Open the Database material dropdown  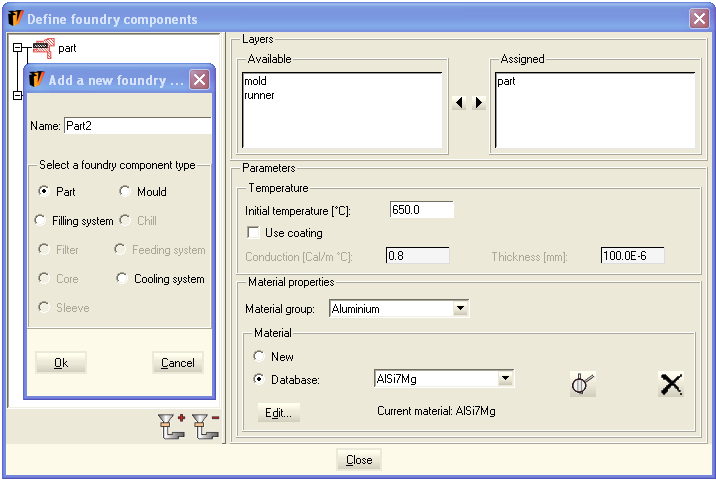[505, 379]
